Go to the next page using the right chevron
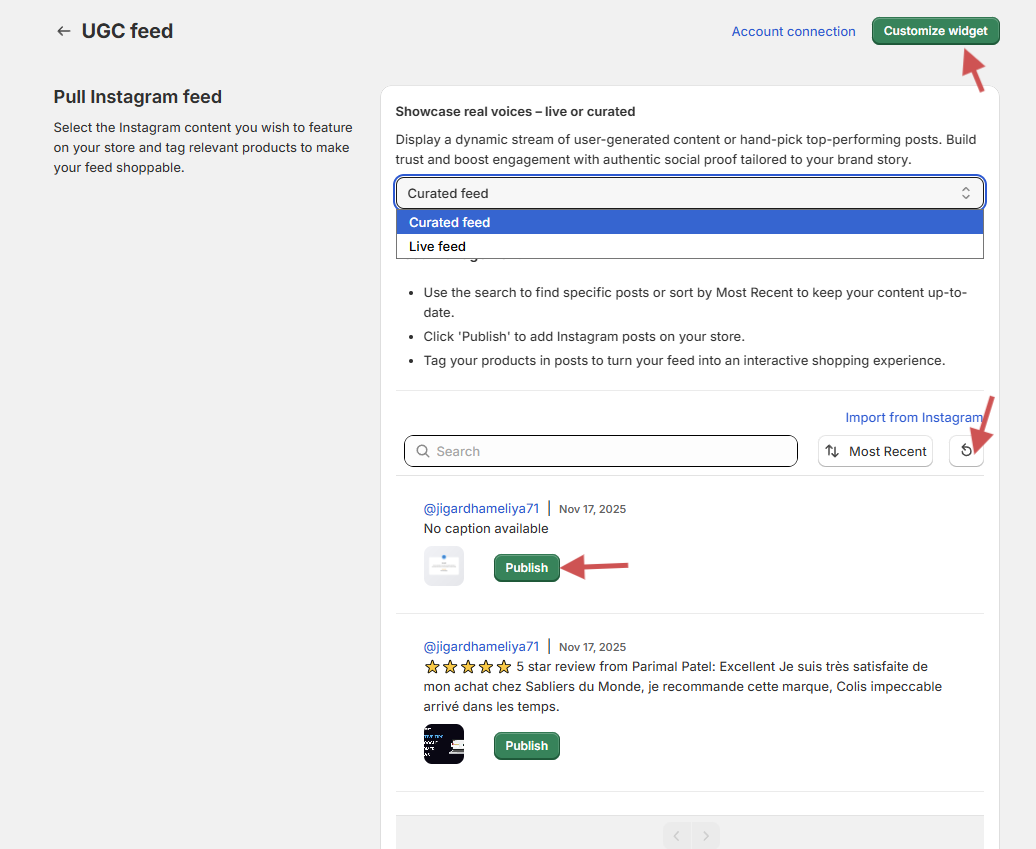The height and width of the screenshot is (849, 1036). pyautogui.click(x=706, y=836)
